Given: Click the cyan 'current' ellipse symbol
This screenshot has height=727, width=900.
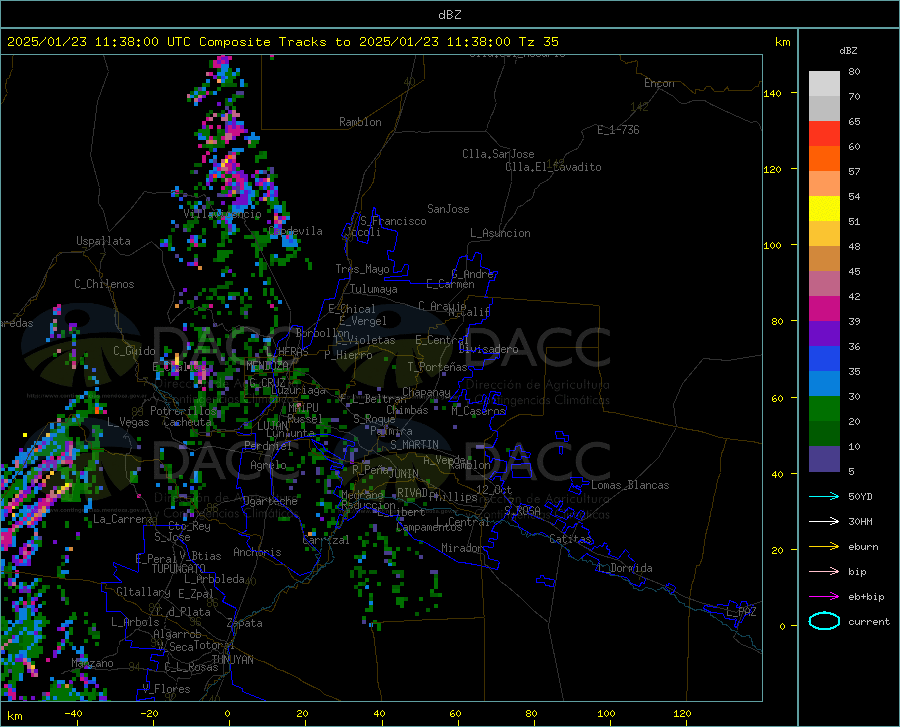Looking at the screenshot, I should click(x=824, y=621).
